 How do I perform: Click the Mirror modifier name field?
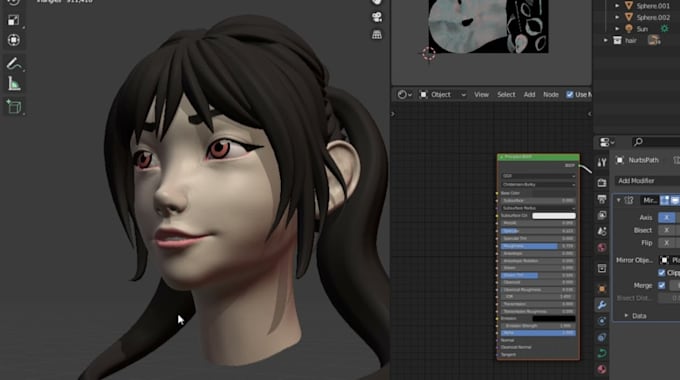tap(649, 200)
